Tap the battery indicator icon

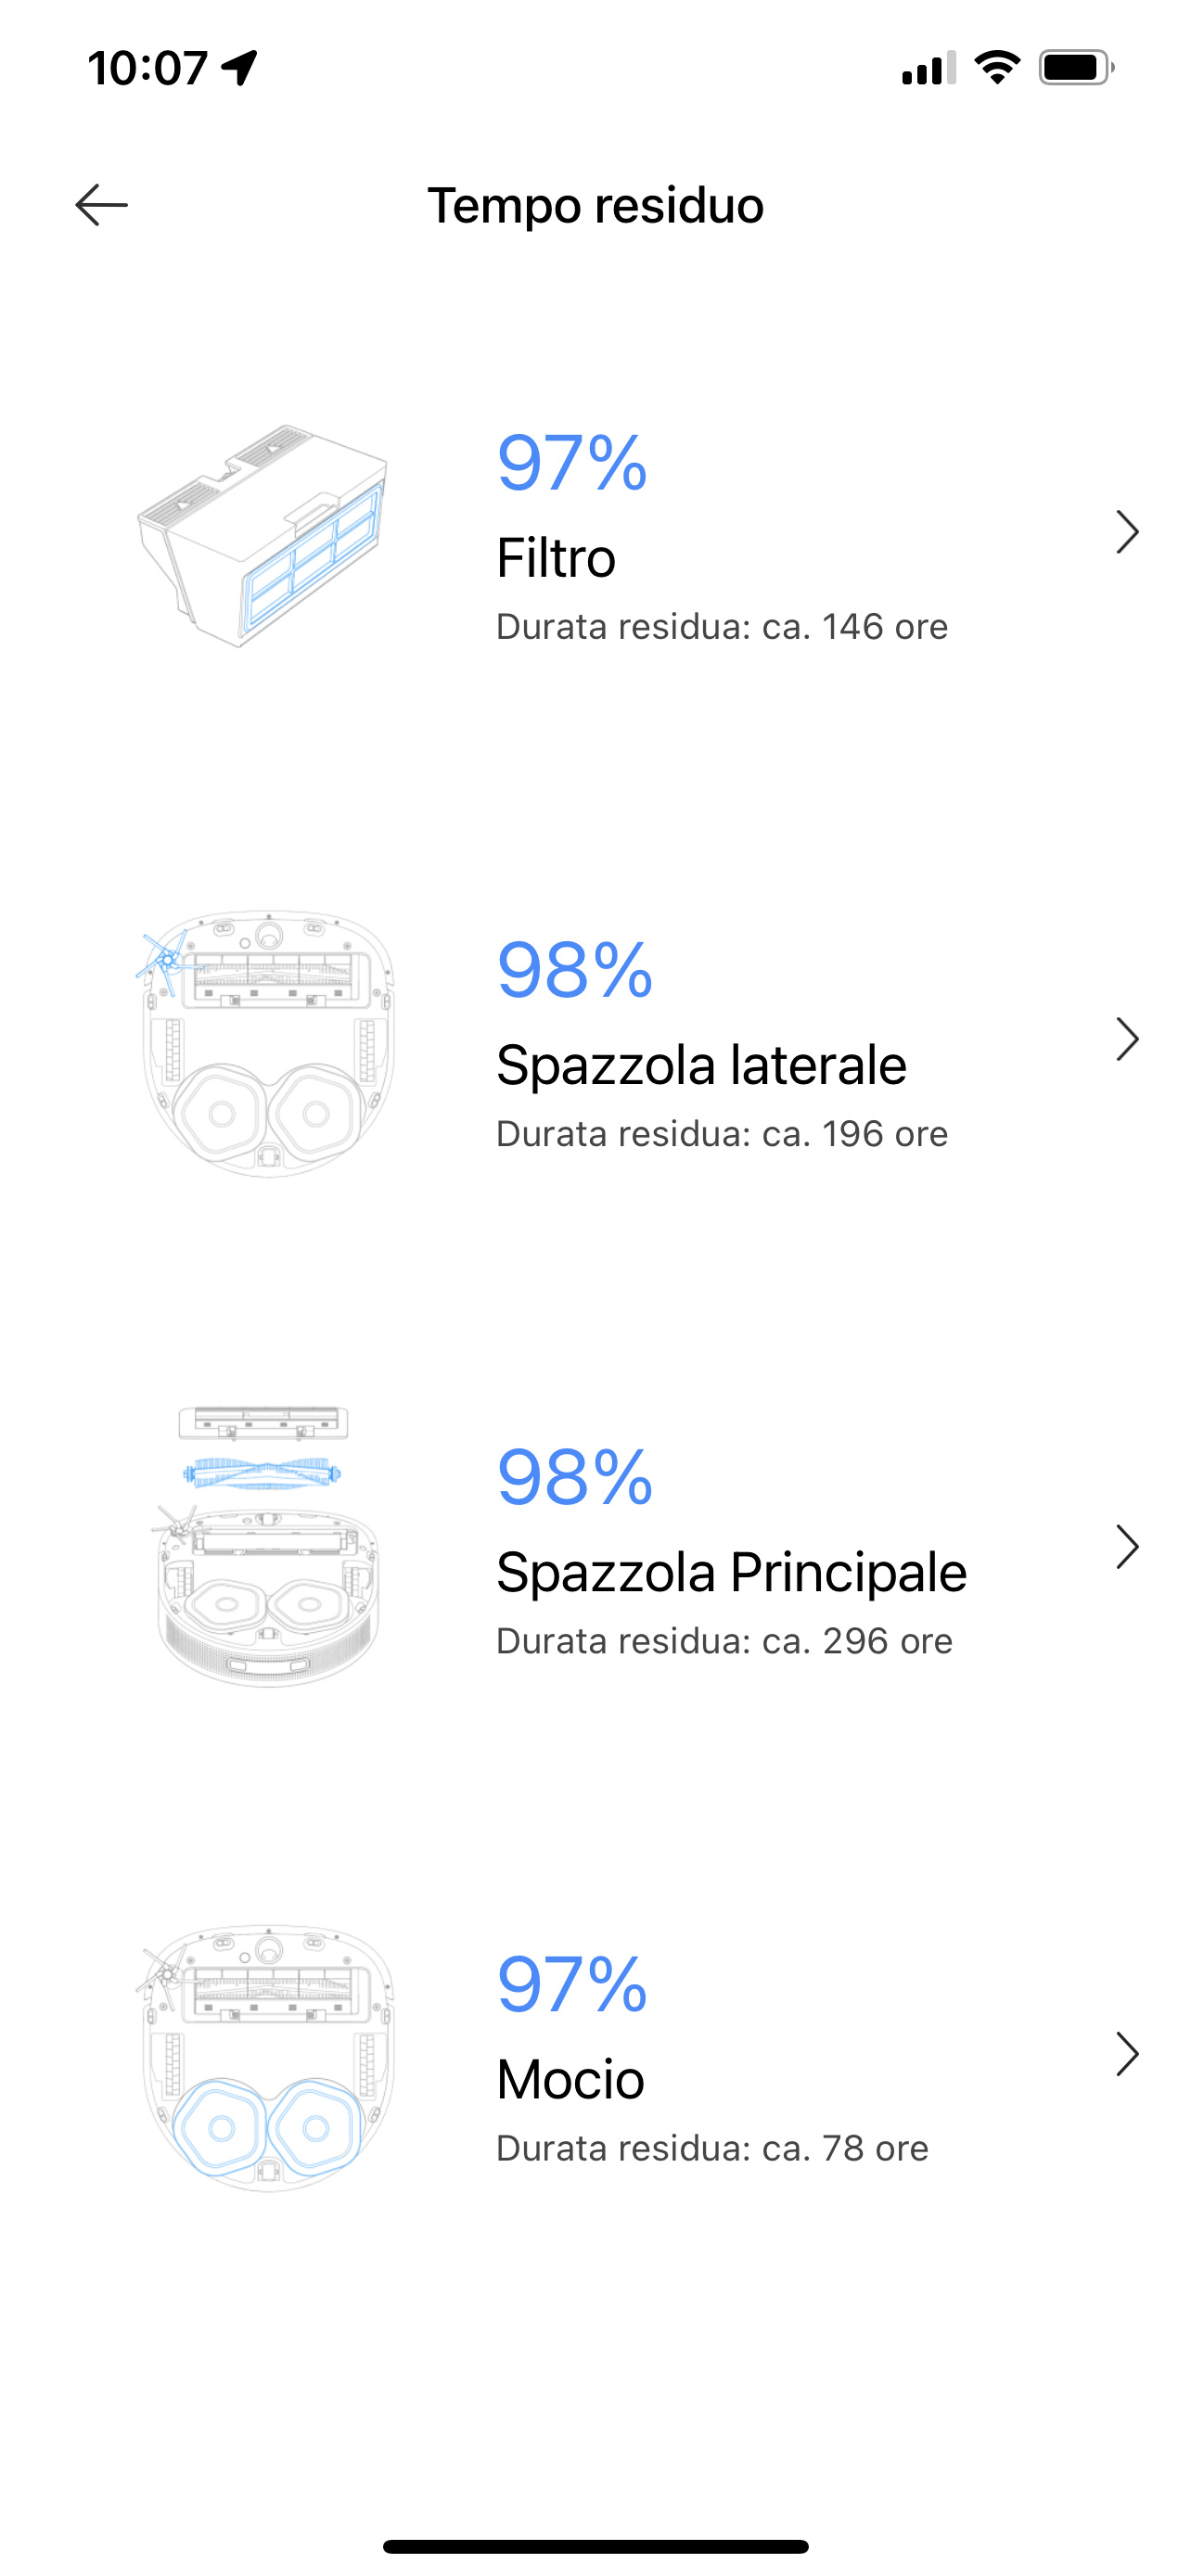point(1076,67)
